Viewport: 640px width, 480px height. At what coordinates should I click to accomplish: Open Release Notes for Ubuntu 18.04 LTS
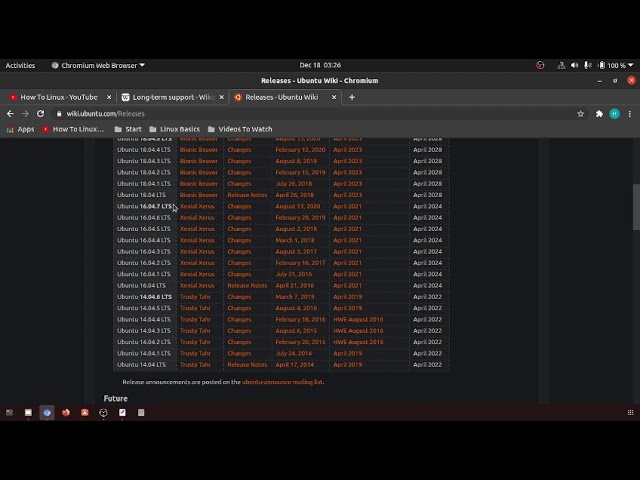247,195
